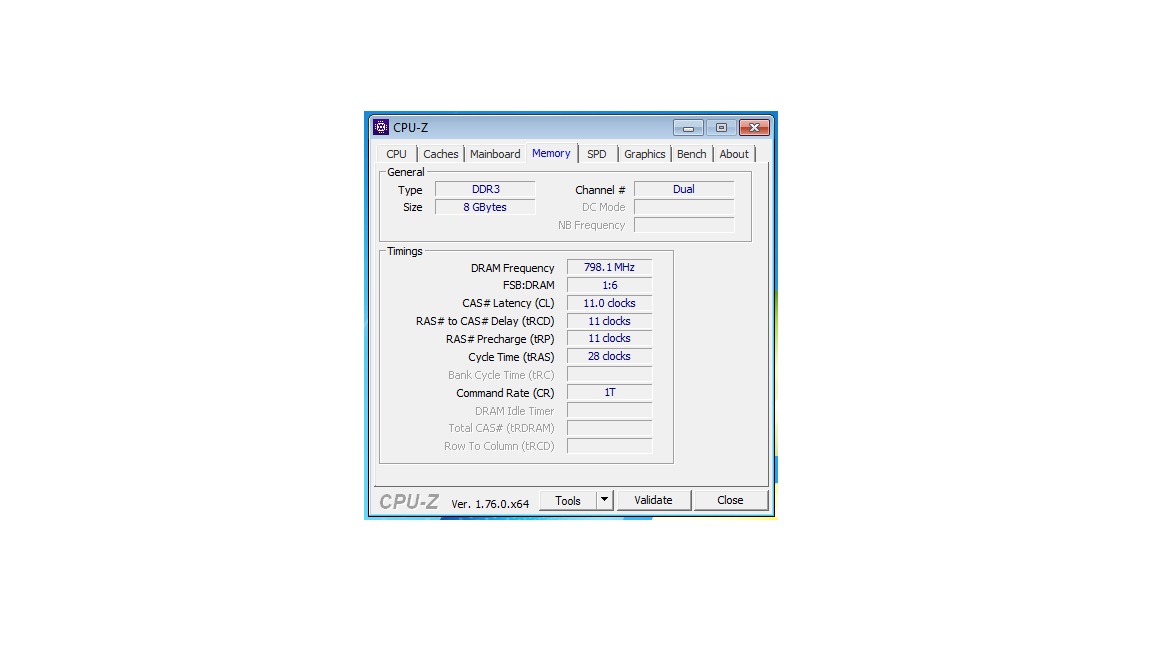
Task: Click the CPU-Z title bar text
Action: pyautogui.click(x=411, y=128)
